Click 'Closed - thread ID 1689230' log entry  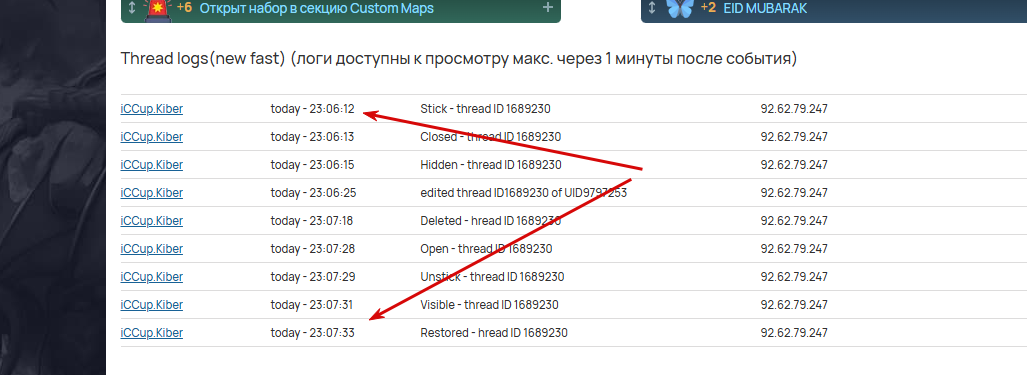pyautogui.click(x=491, y=137)
